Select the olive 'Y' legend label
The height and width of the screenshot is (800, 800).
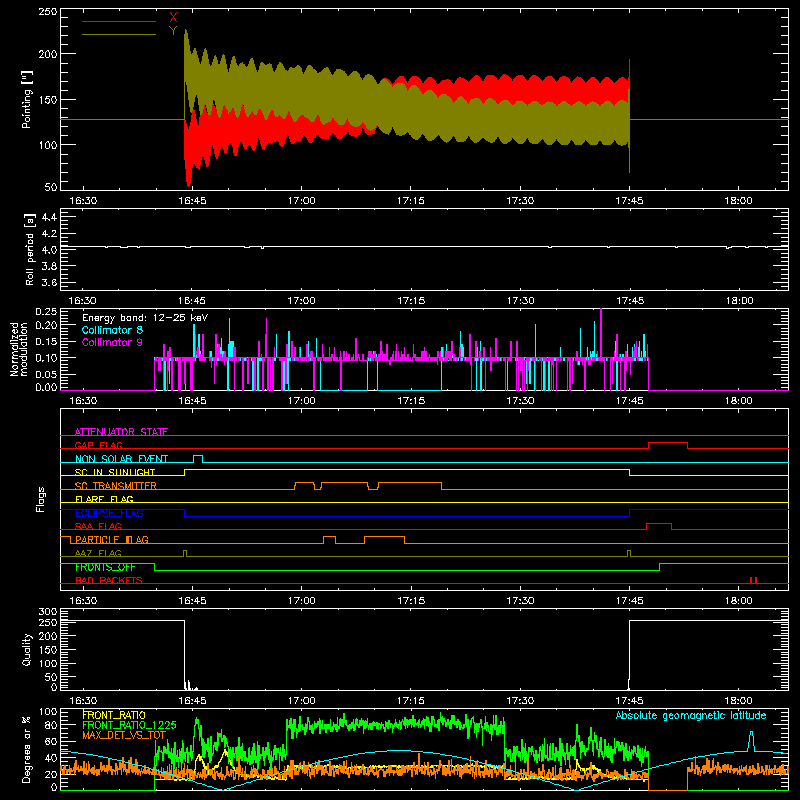173,31
